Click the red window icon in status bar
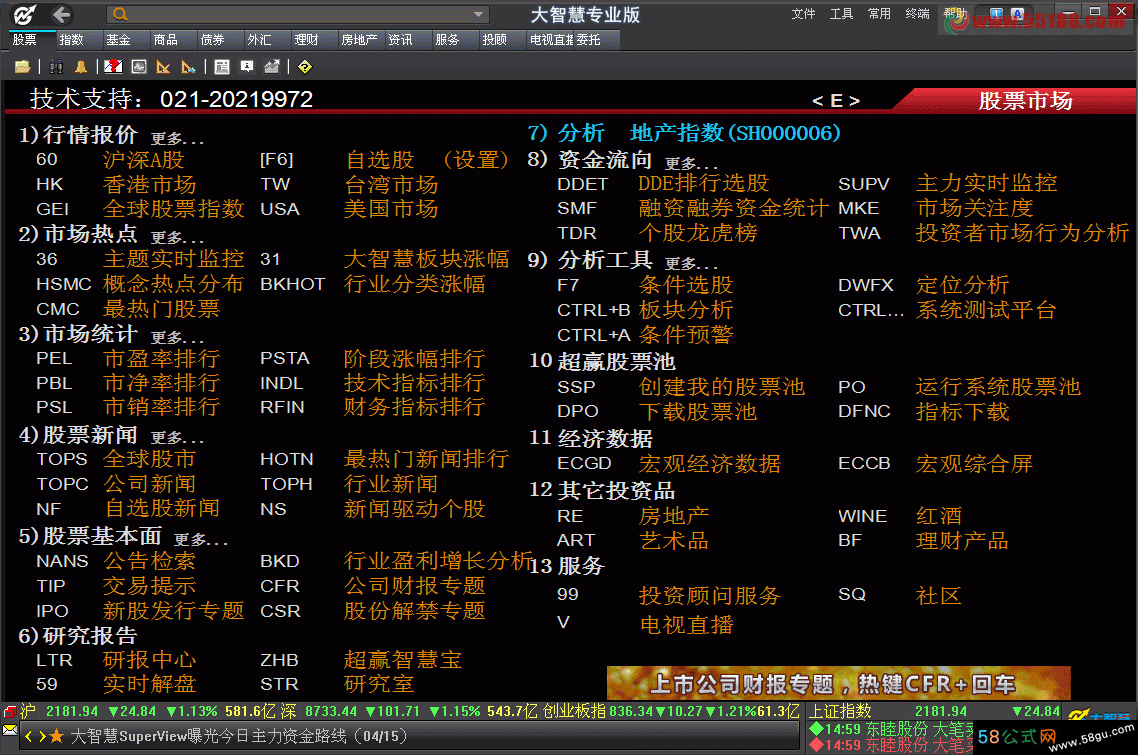Image resolution: width=1138 pixels, height=755 pixels. (10, 712)
